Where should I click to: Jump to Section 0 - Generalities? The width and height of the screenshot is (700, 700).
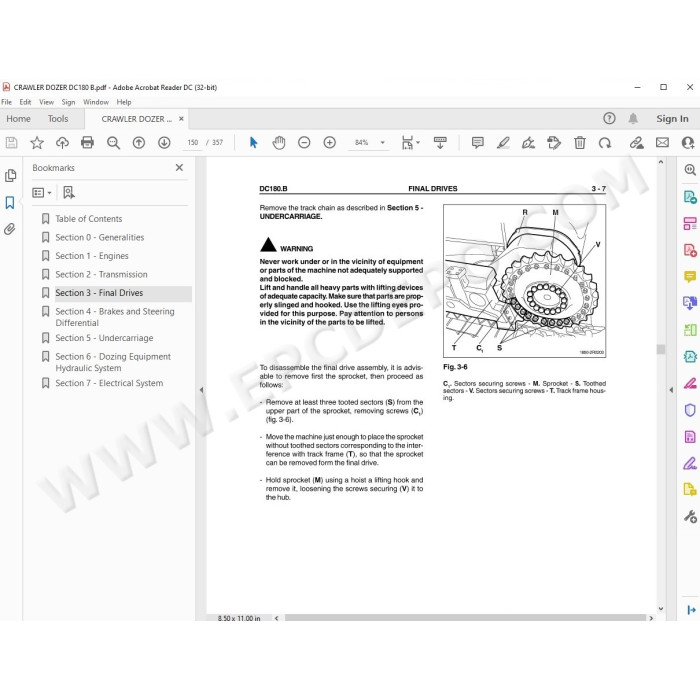point(100,237)
